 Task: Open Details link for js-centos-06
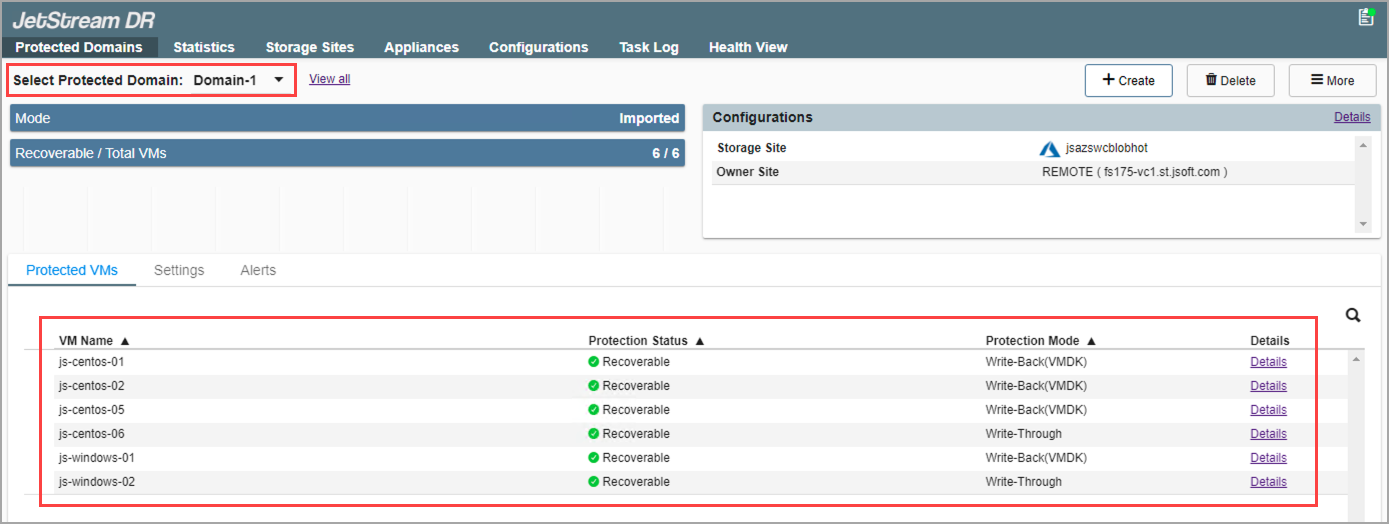[x=1268, y=434]
